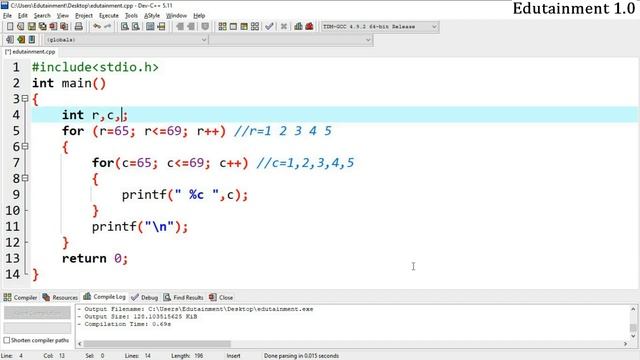Image resolution: width=640 pixels, height=360 pixels.
Task: Click the Run toolbar icon
Action: click(x=233, y=27)
